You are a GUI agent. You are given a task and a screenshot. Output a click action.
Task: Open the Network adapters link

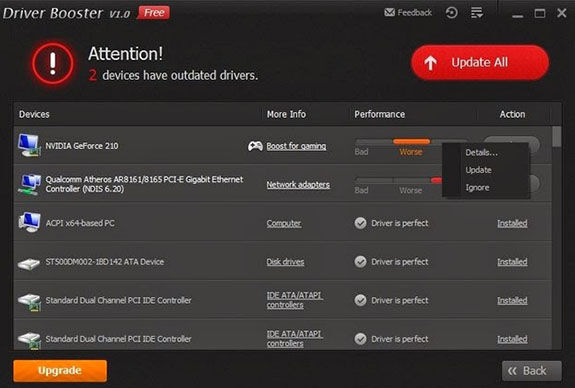tap(298, 184)
